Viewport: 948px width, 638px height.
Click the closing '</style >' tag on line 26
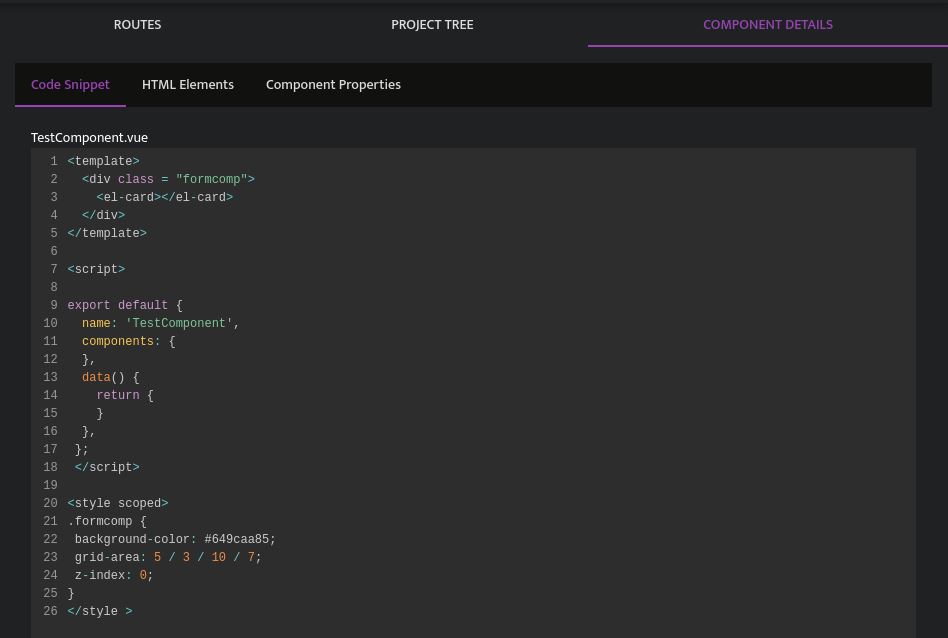point(100,611)
